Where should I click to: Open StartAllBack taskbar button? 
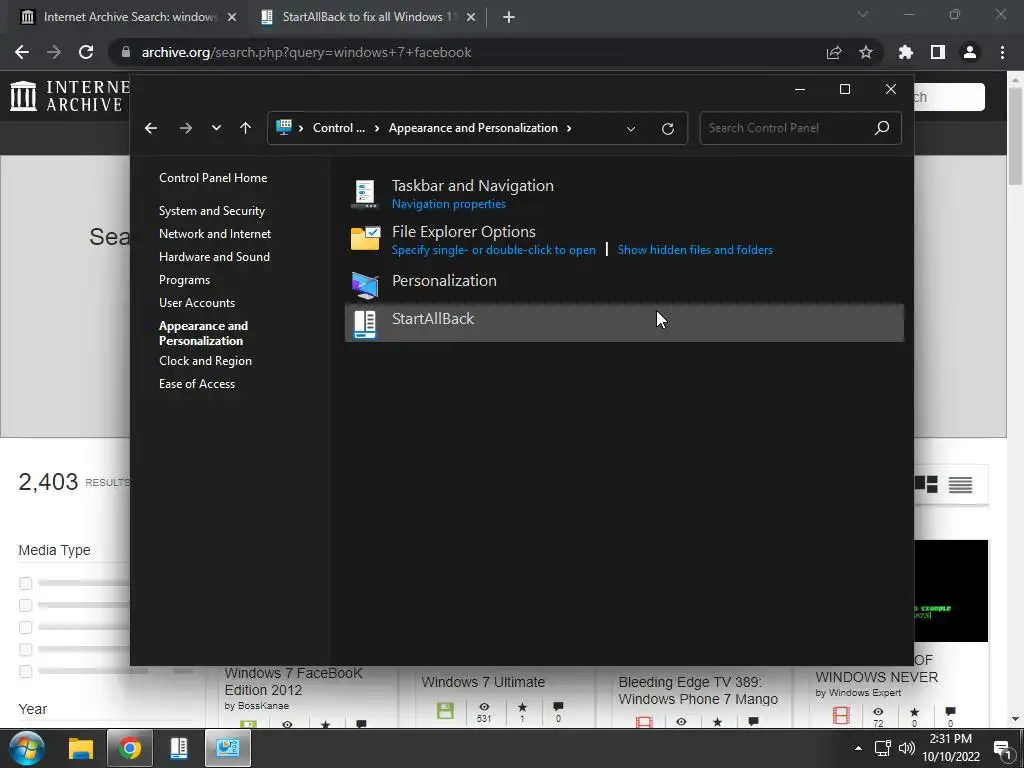point(179,748)
